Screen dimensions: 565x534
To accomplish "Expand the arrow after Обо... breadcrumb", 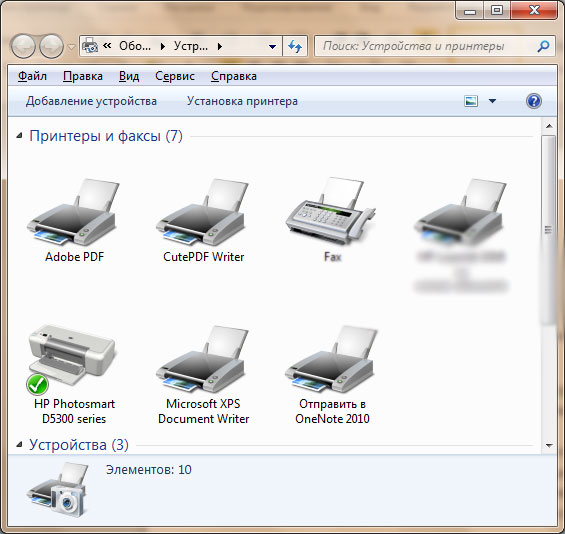I will pyautogui.click(x=163, y=46).
